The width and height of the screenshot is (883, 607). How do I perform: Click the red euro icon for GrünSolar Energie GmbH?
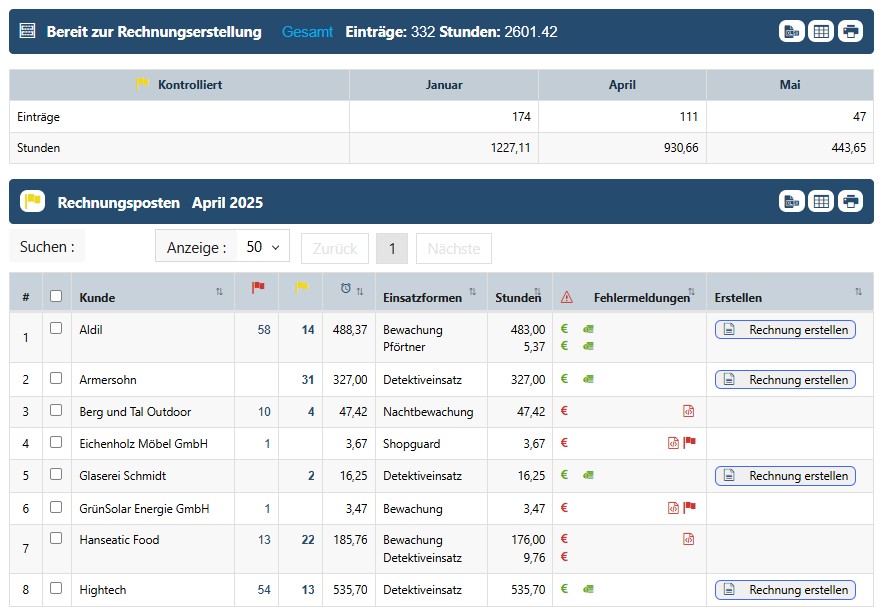click(564, 507)
